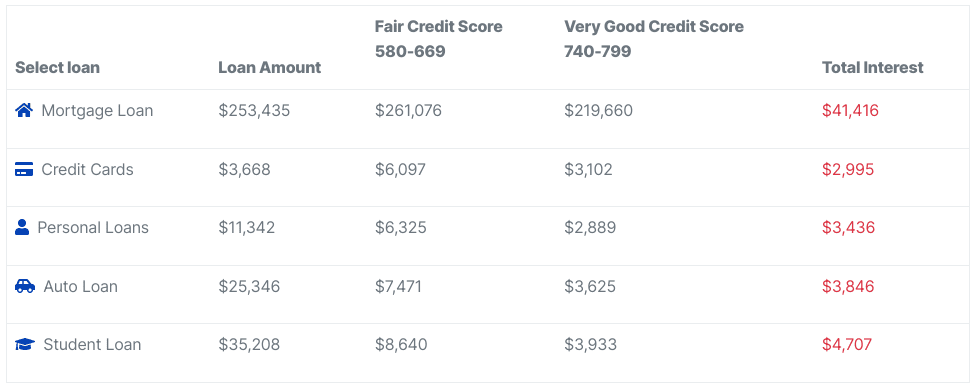Image resolution: width=976 pixels, height=388 pixels.
Task: Select the Credit Cards row label
Action: [87, 169]
